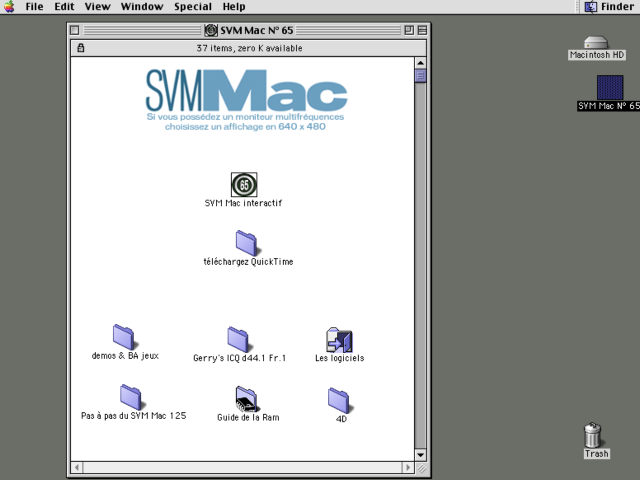640x480 pixels.
Task: Open the Special menu
Action: tap(193, 7)
